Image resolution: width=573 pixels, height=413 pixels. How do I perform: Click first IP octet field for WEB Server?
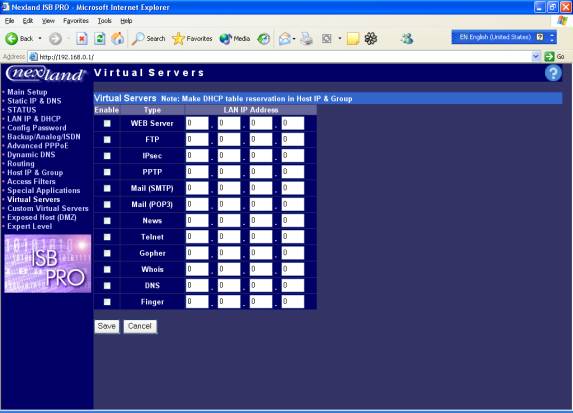[197, 123]
